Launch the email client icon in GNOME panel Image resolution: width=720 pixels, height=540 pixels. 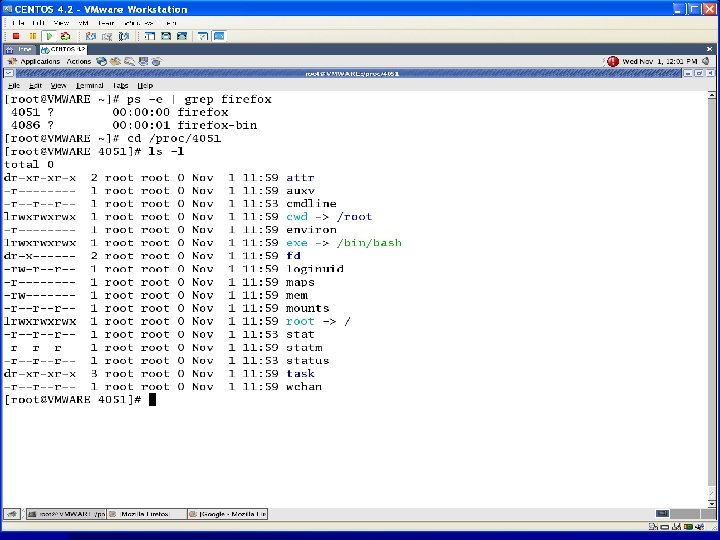point(115,61)
